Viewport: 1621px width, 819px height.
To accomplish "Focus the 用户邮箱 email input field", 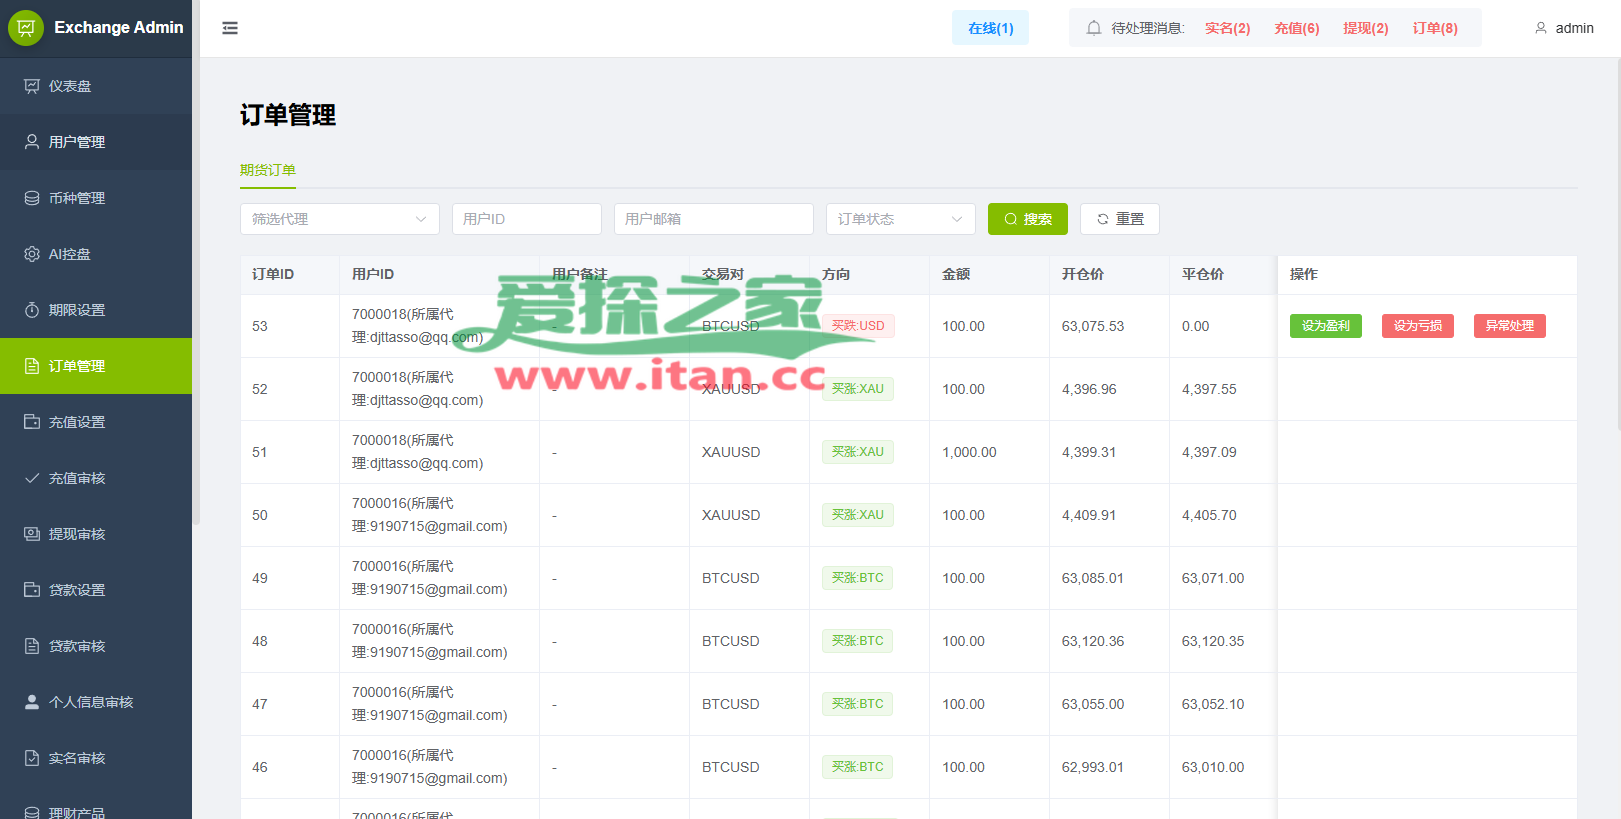I will pos(714,219).
